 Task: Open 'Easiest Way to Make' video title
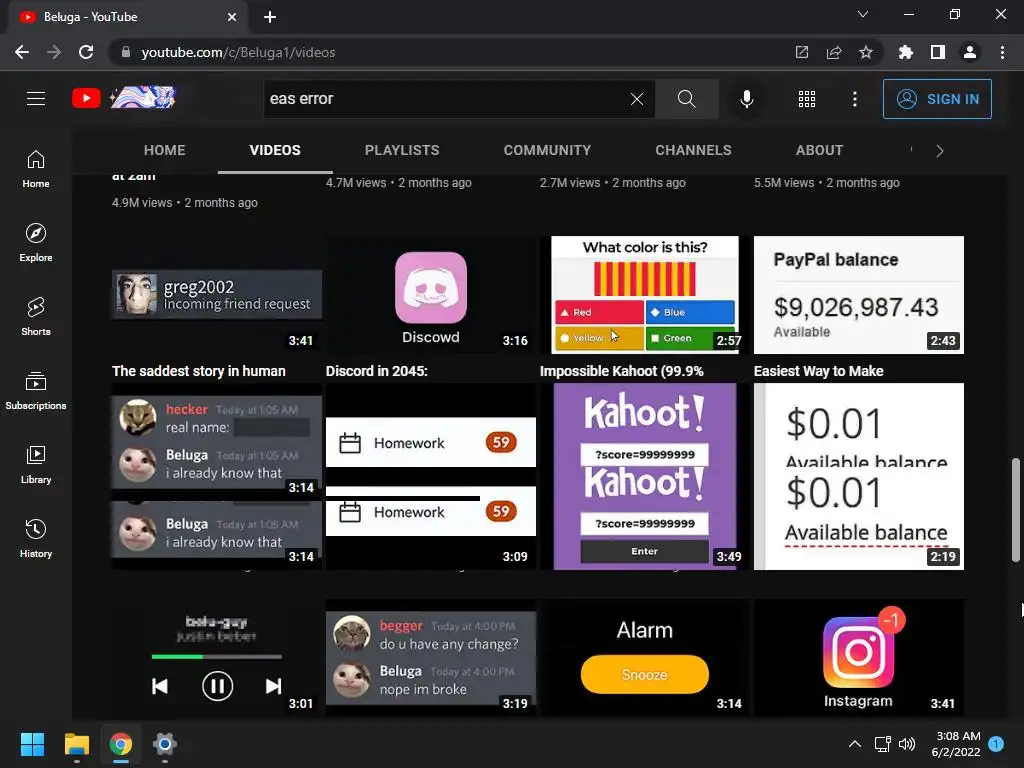(818, 371)
